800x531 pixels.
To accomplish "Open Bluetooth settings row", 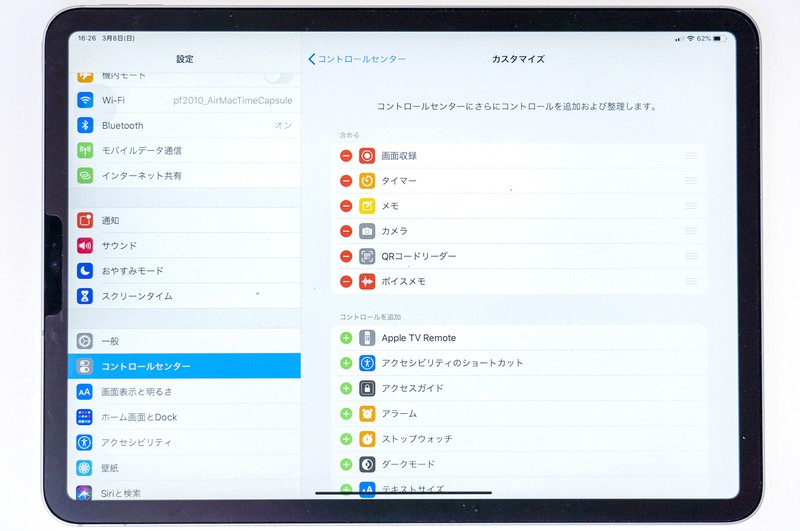I will point(184,125).
